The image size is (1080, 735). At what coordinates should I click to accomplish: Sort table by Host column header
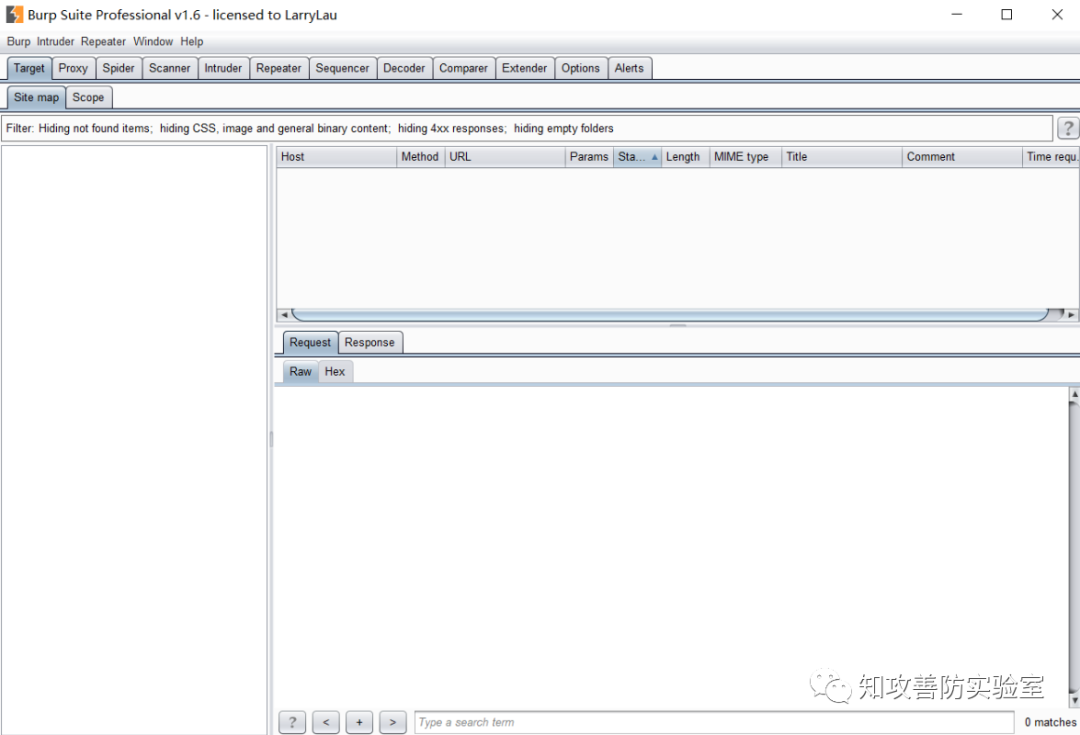coord(337,157)
